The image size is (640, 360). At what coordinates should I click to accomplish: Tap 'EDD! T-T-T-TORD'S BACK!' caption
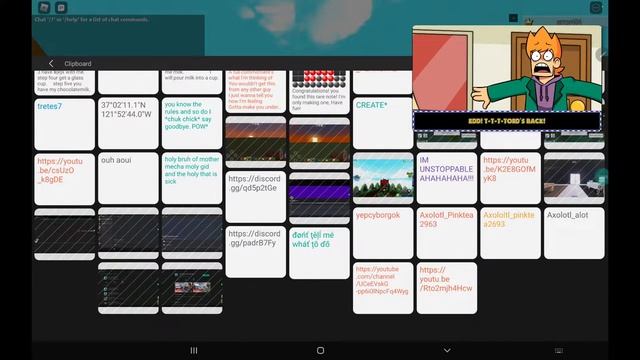point(507,121)
